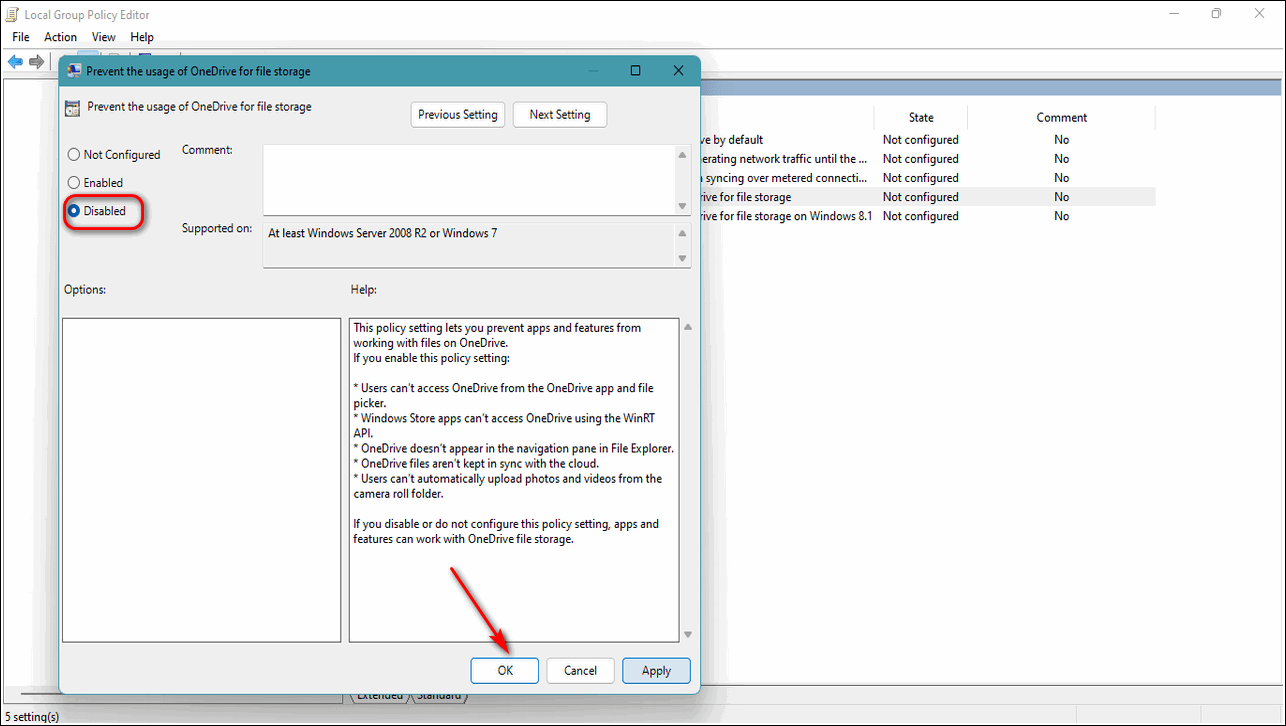This screenshot has width=1286, height=726.
Task: Click the Local Group Policy Editor title icon
Action: pos(13,14)
